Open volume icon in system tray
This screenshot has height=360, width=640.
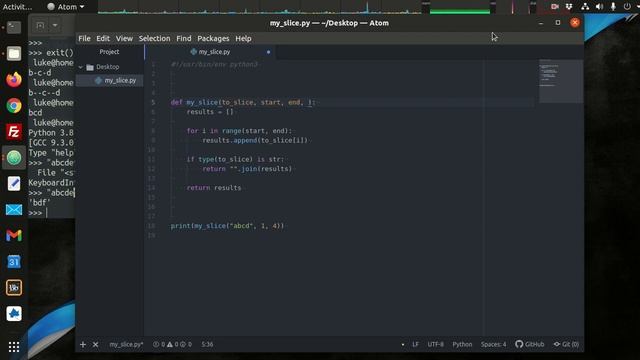point(599,7)
